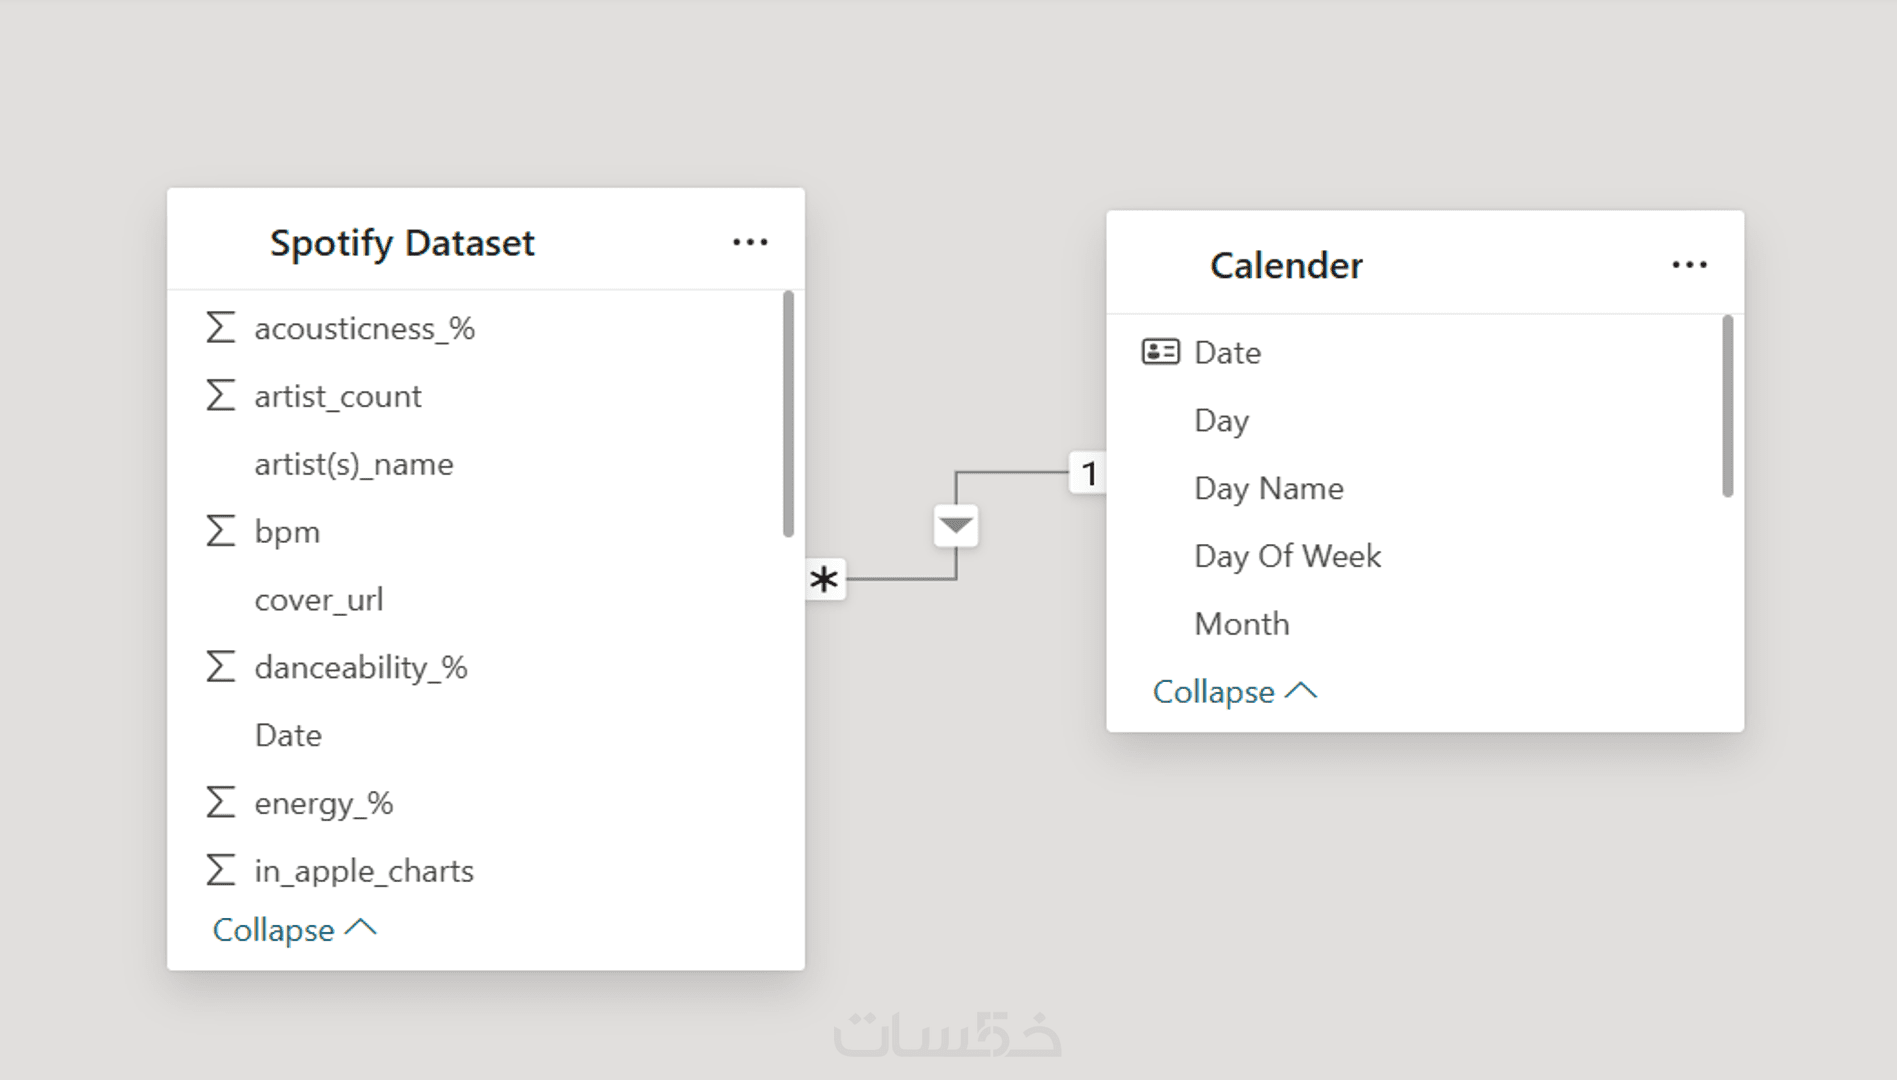Open Calender table more options menu
Image resolution: width=1897 pixels, height=1080 pixels.
tap(1689, 265)
